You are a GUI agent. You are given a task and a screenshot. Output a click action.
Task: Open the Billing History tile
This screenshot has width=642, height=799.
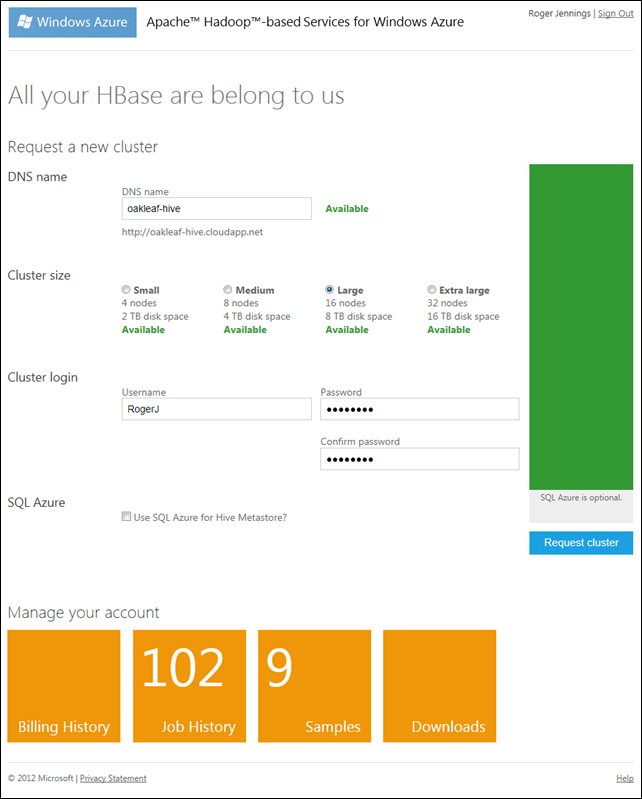coord(64,686)
